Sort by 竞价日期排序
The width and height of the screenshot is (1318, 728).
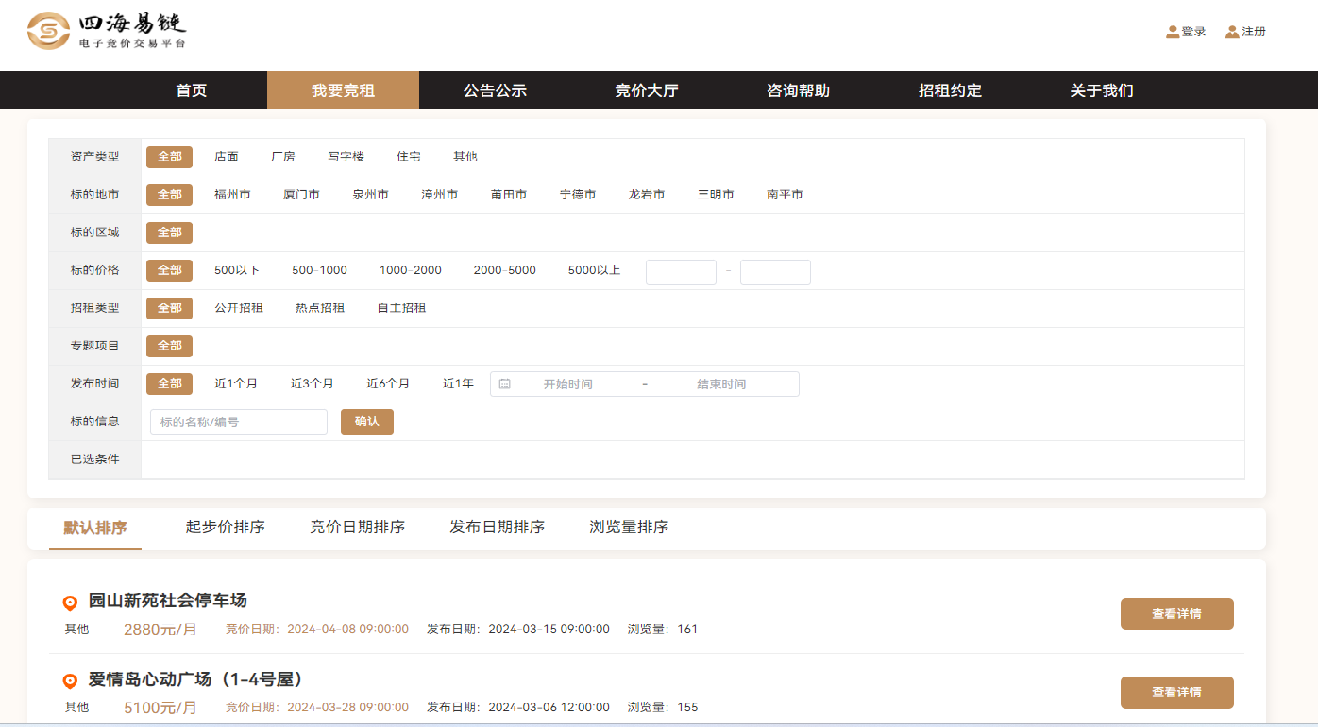(357, 527)
